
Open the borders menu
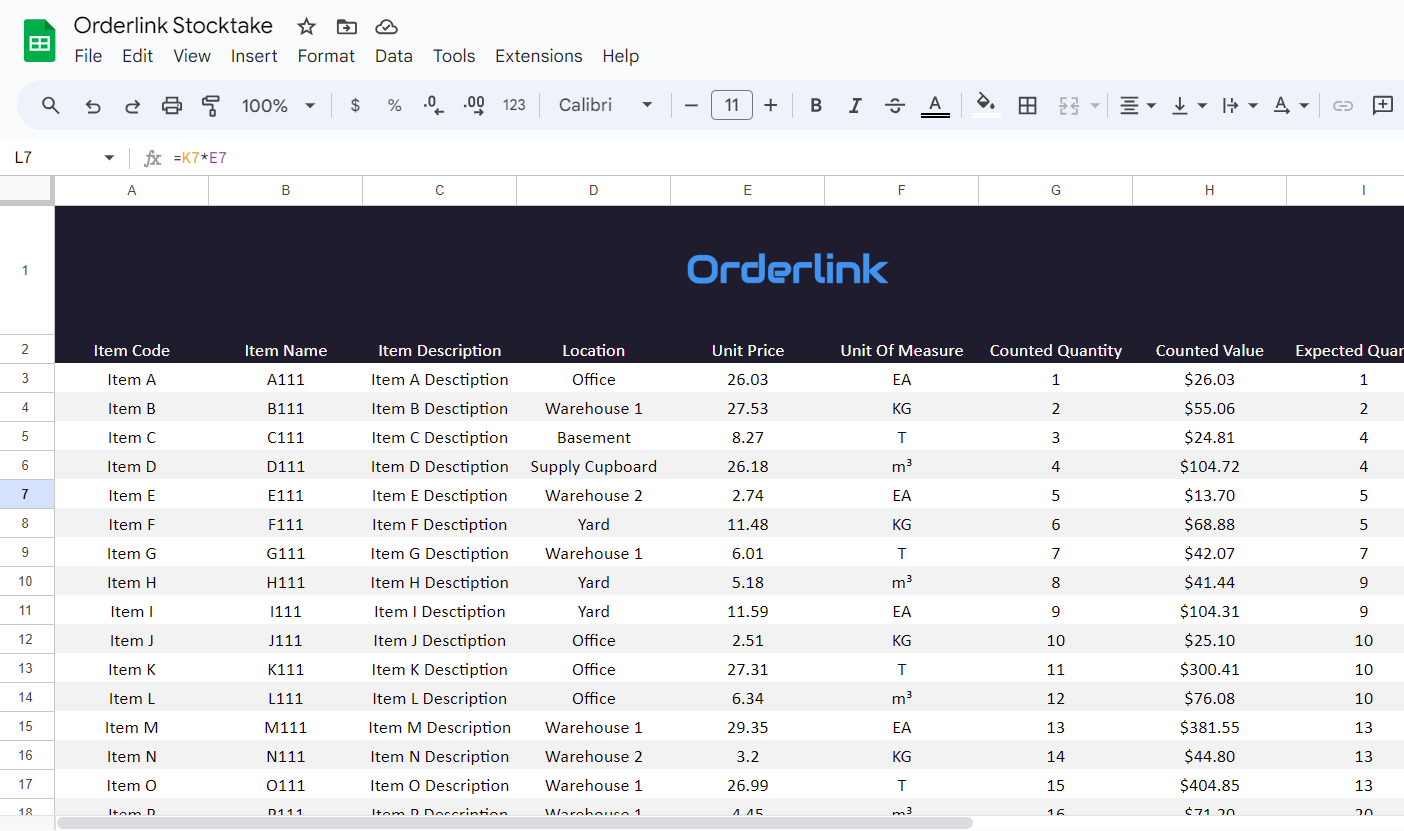tap(1027, 105)
